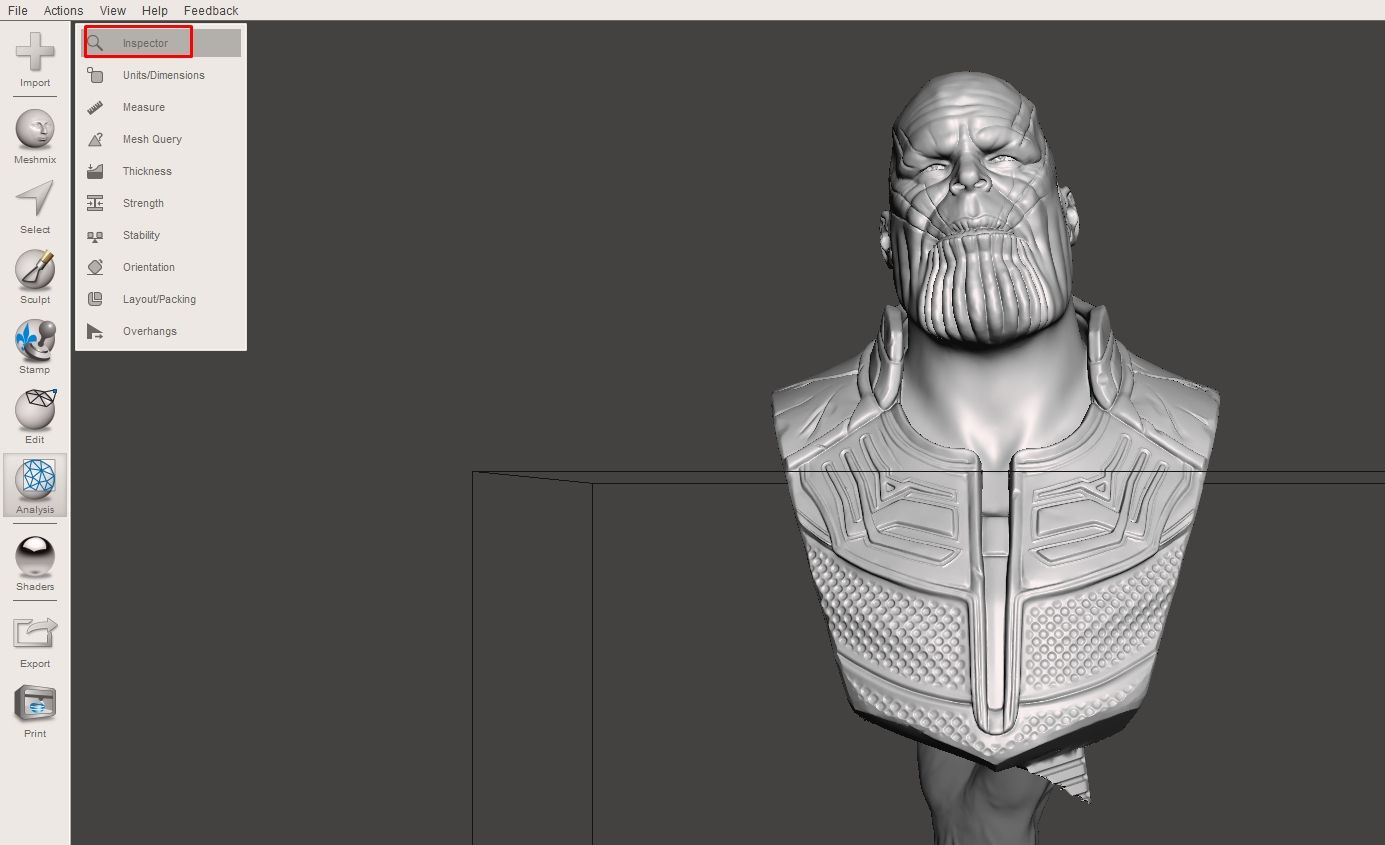Activate the Select tool
Screen dimensions: 1385x845
(34, 203)
